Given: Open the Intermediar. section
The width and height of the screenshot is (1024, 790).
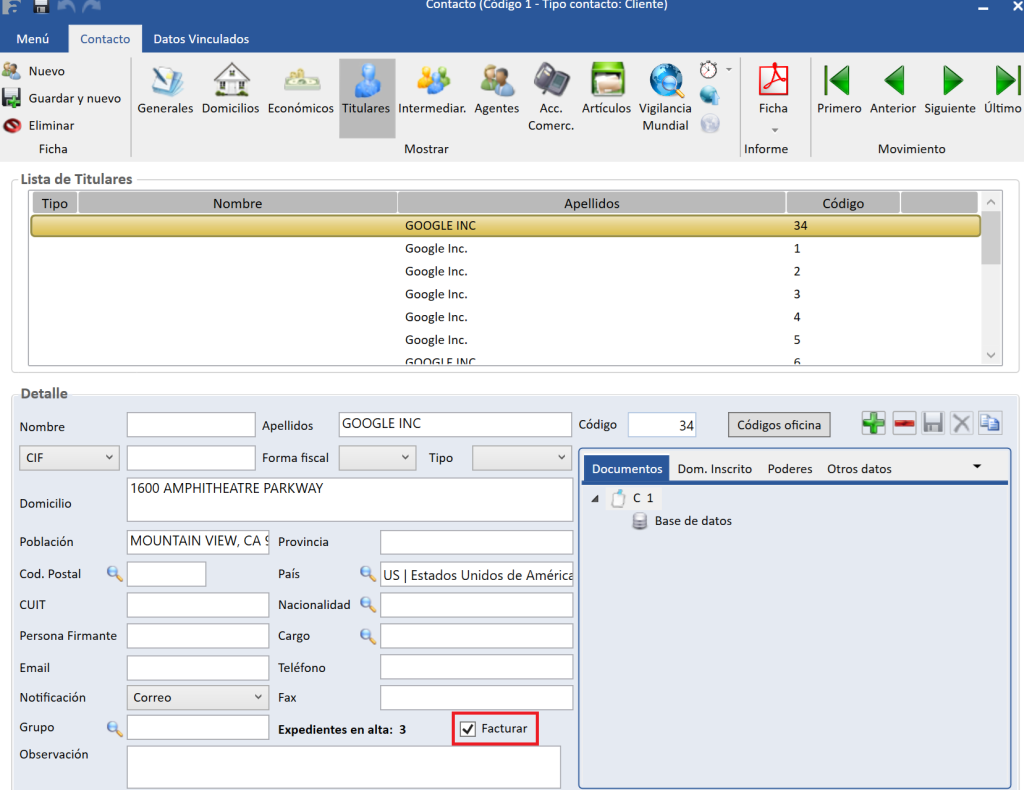Looking at the screenshot, I should point(432,89).
